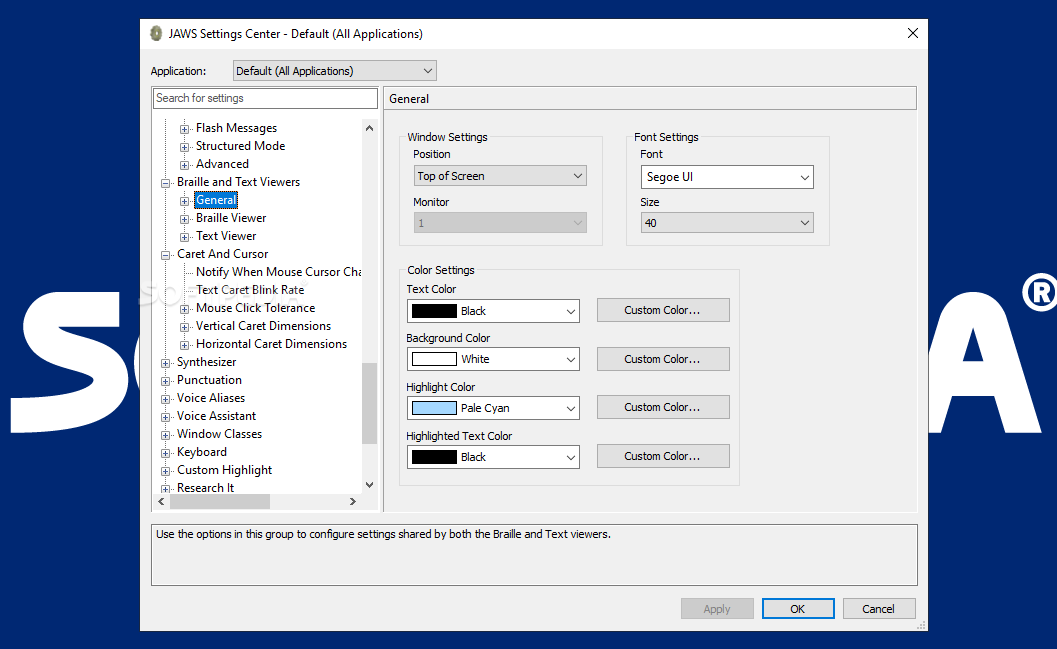Open the Application dropdown
This screenshot has width=1057, height=649.
(x=334, y=71)
